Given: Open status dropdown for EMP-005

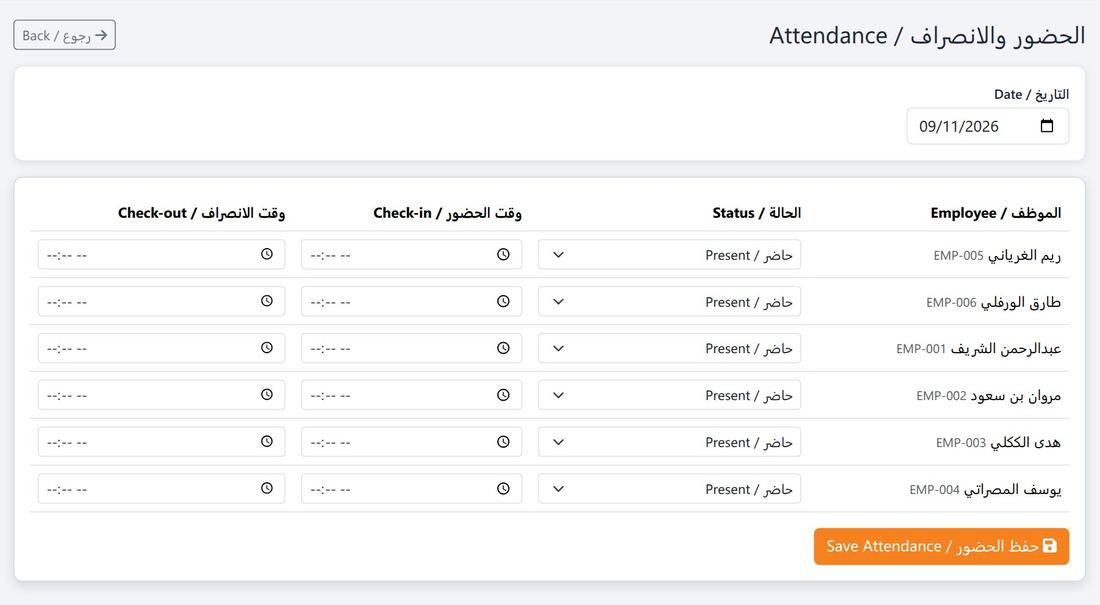Looking at the screenshot, I should 669,255.
